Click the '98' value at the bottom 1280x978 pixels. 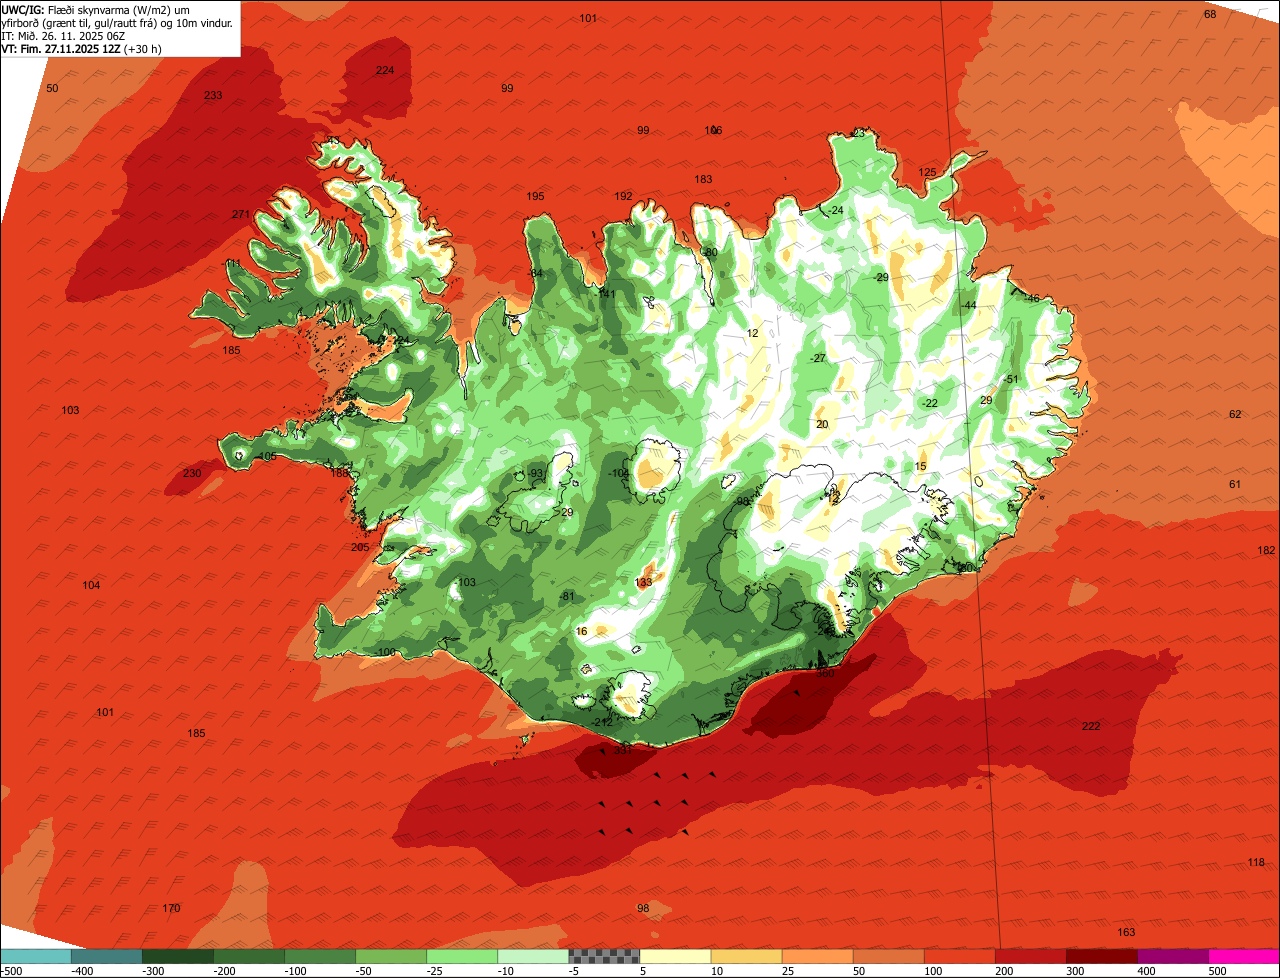click(x=643, y=908)
